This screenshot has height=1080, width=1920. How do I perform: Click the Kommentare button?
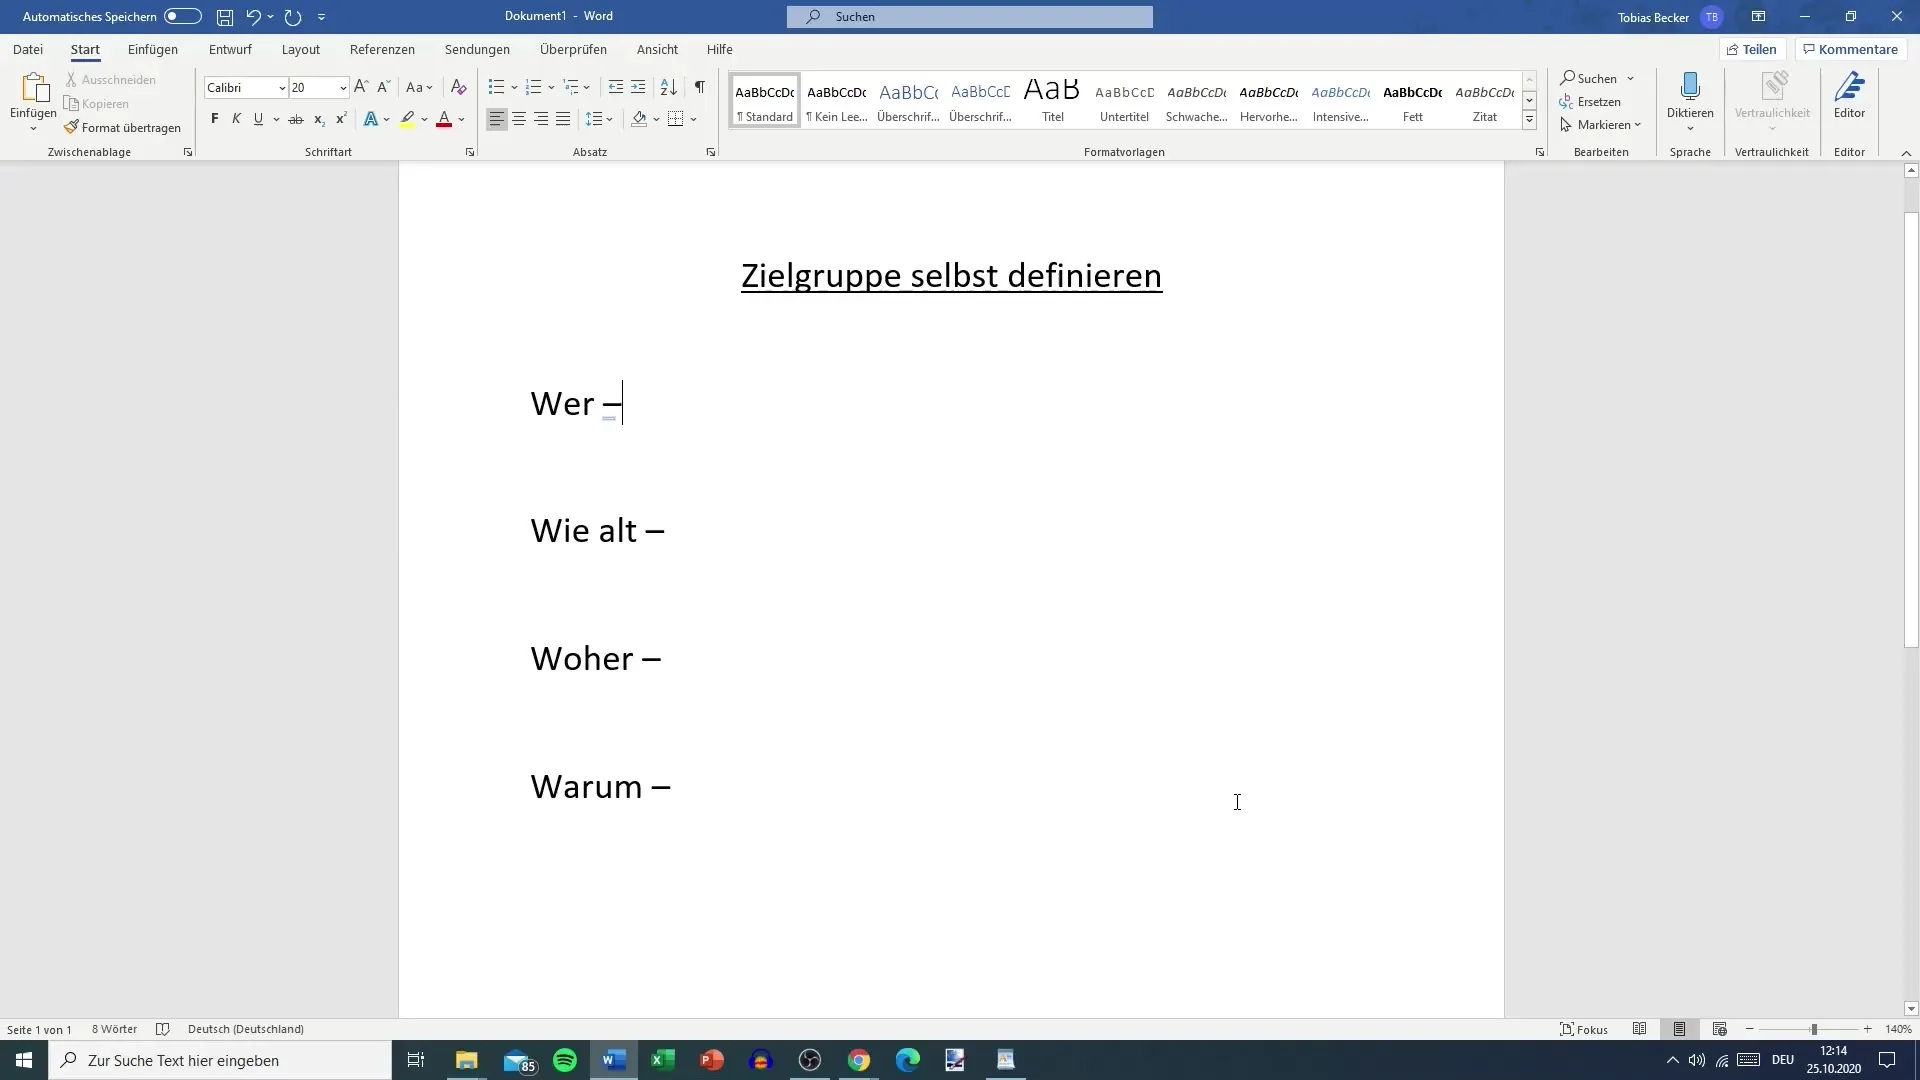[x=1851, y=49]
